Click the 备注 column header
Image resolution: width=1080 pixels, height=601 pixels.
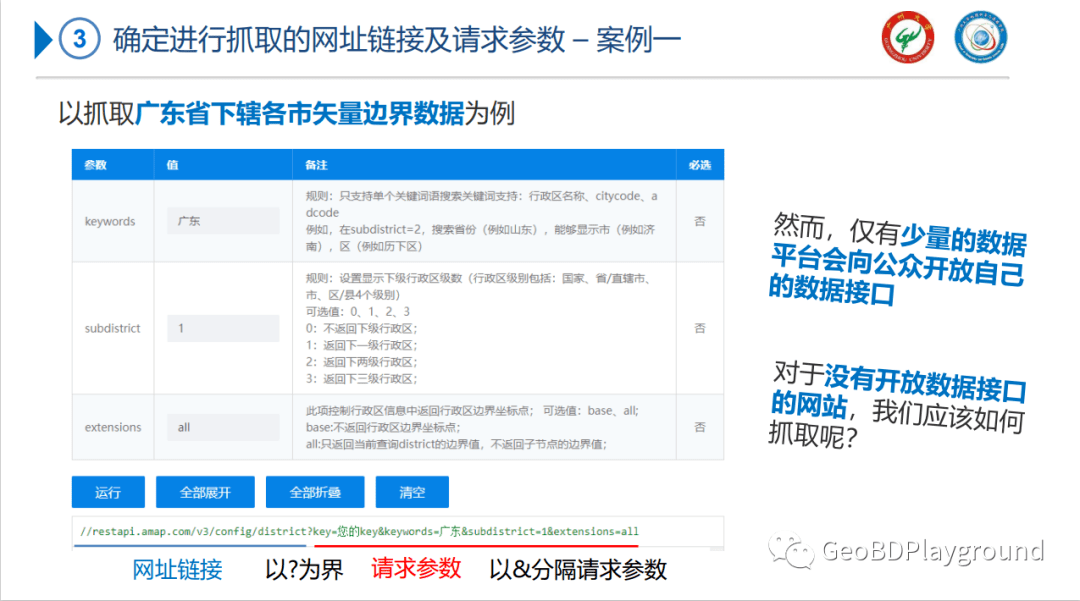[317, 165]
